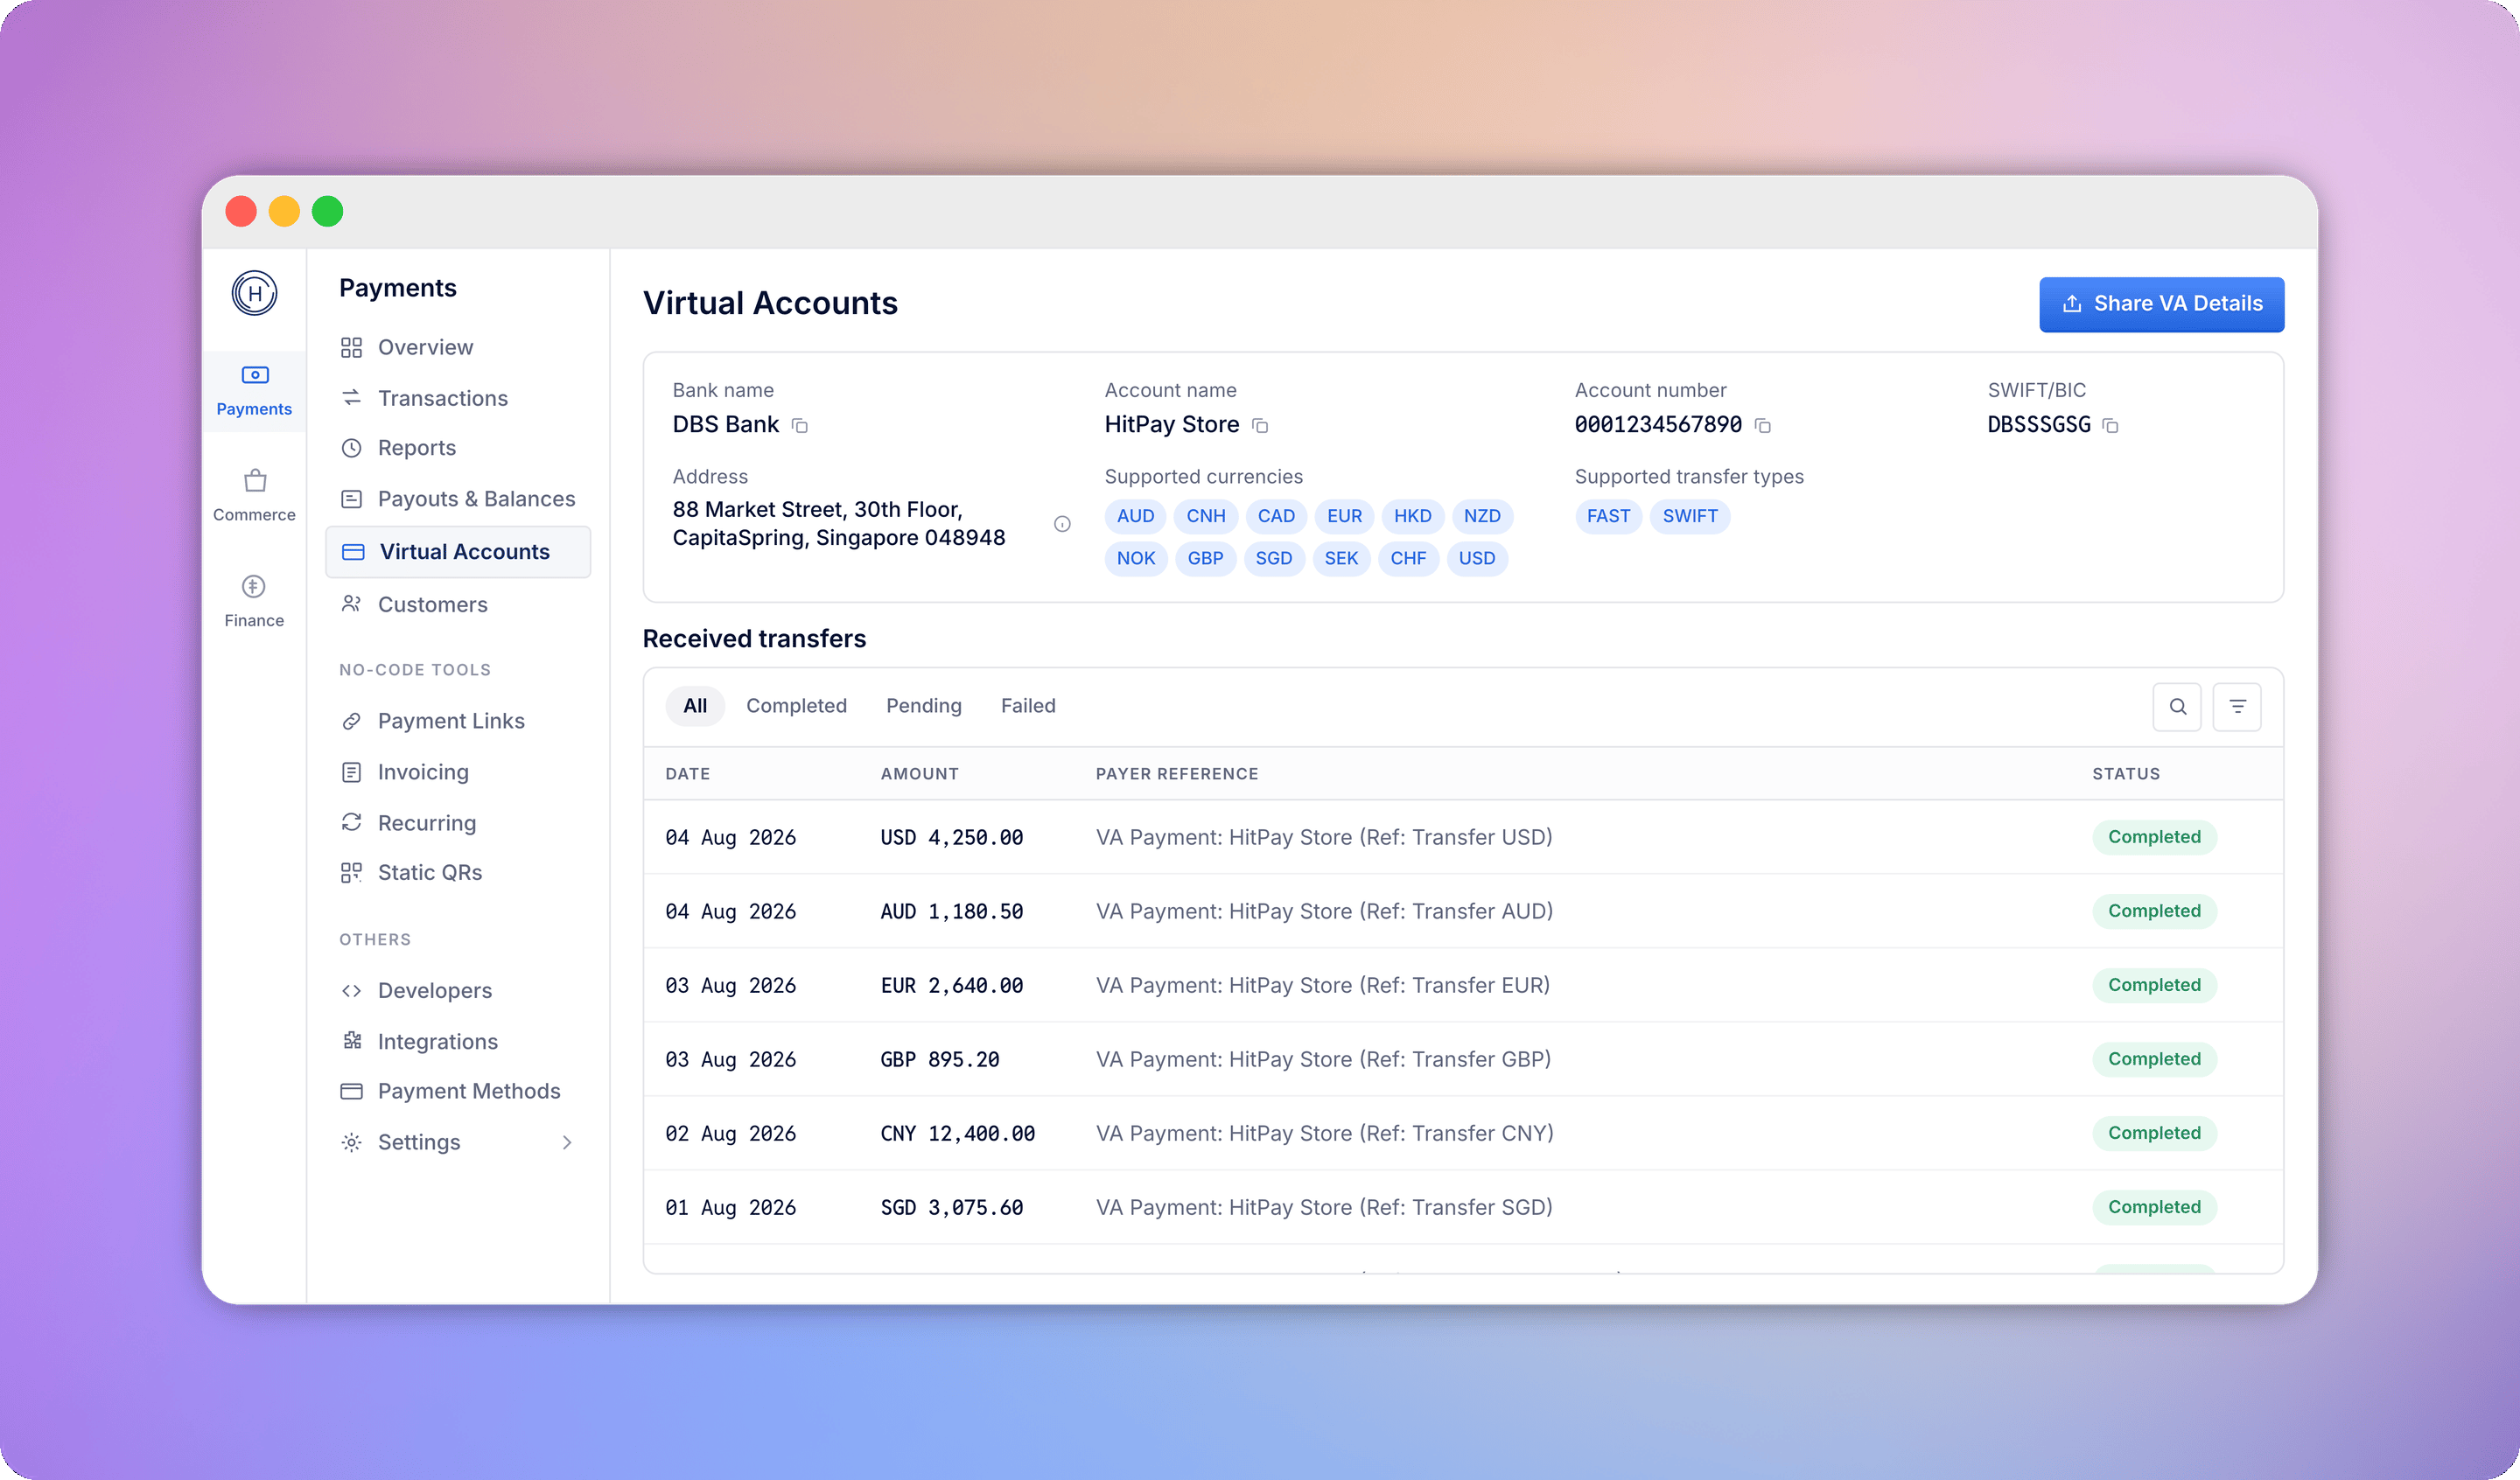Screen dimensions: 2520x1480
Task: Open the Finance section in the rail
Action: [x=254, y=601]
